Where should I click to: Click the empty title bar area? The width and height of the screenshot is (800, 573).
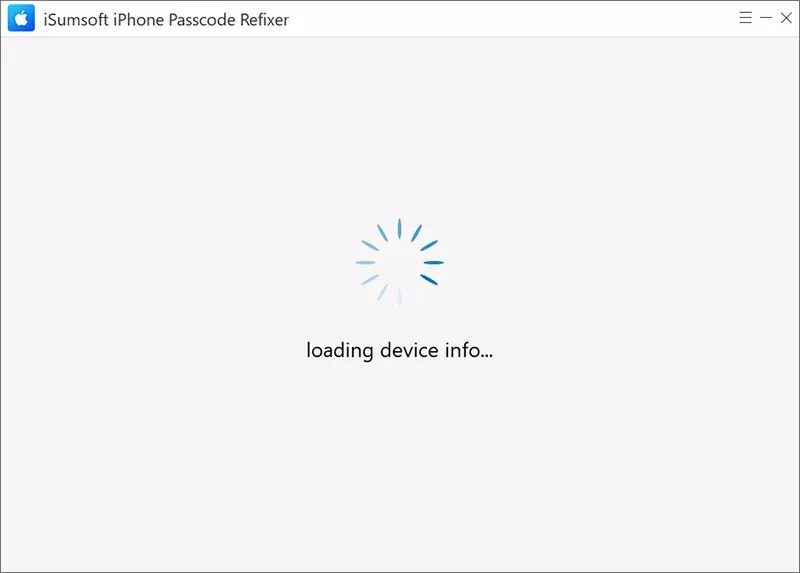(510, 18)
